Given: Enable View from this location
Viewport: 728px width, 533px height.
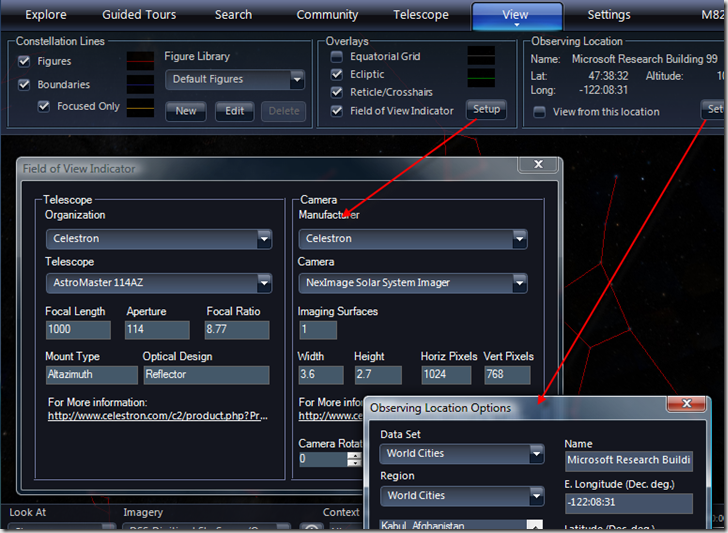Looking at the screenshot, I should coord(539,112).
